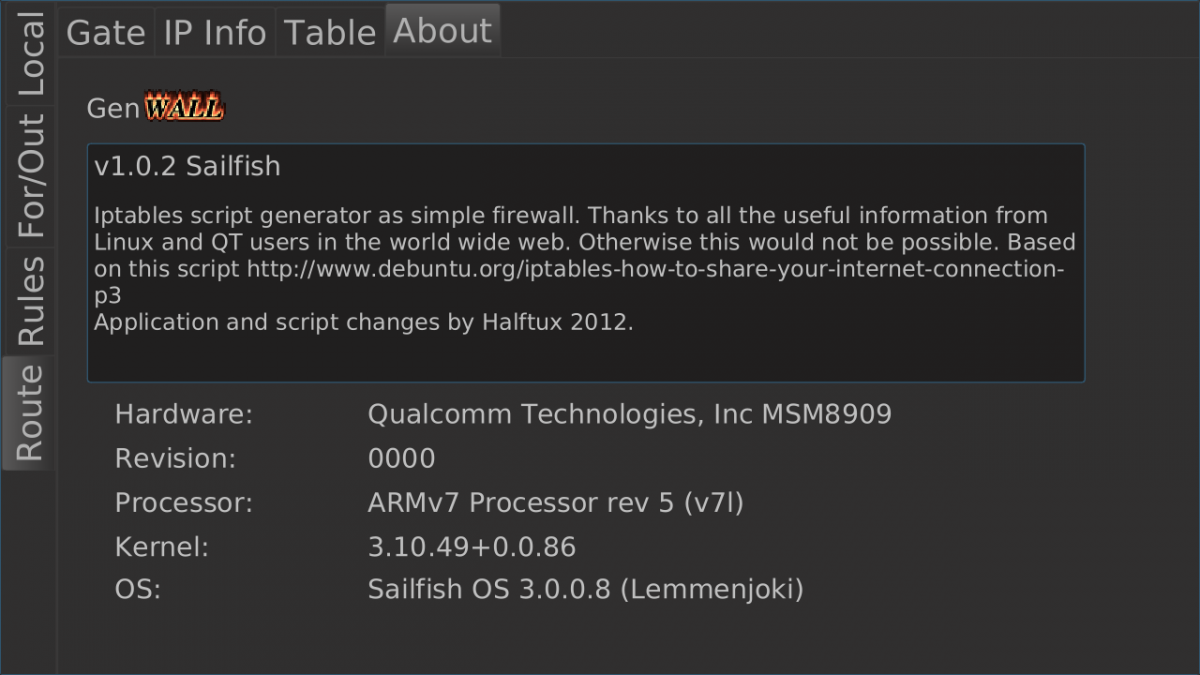
Task: Go to the Route side tab
Action: click(29, 412)
